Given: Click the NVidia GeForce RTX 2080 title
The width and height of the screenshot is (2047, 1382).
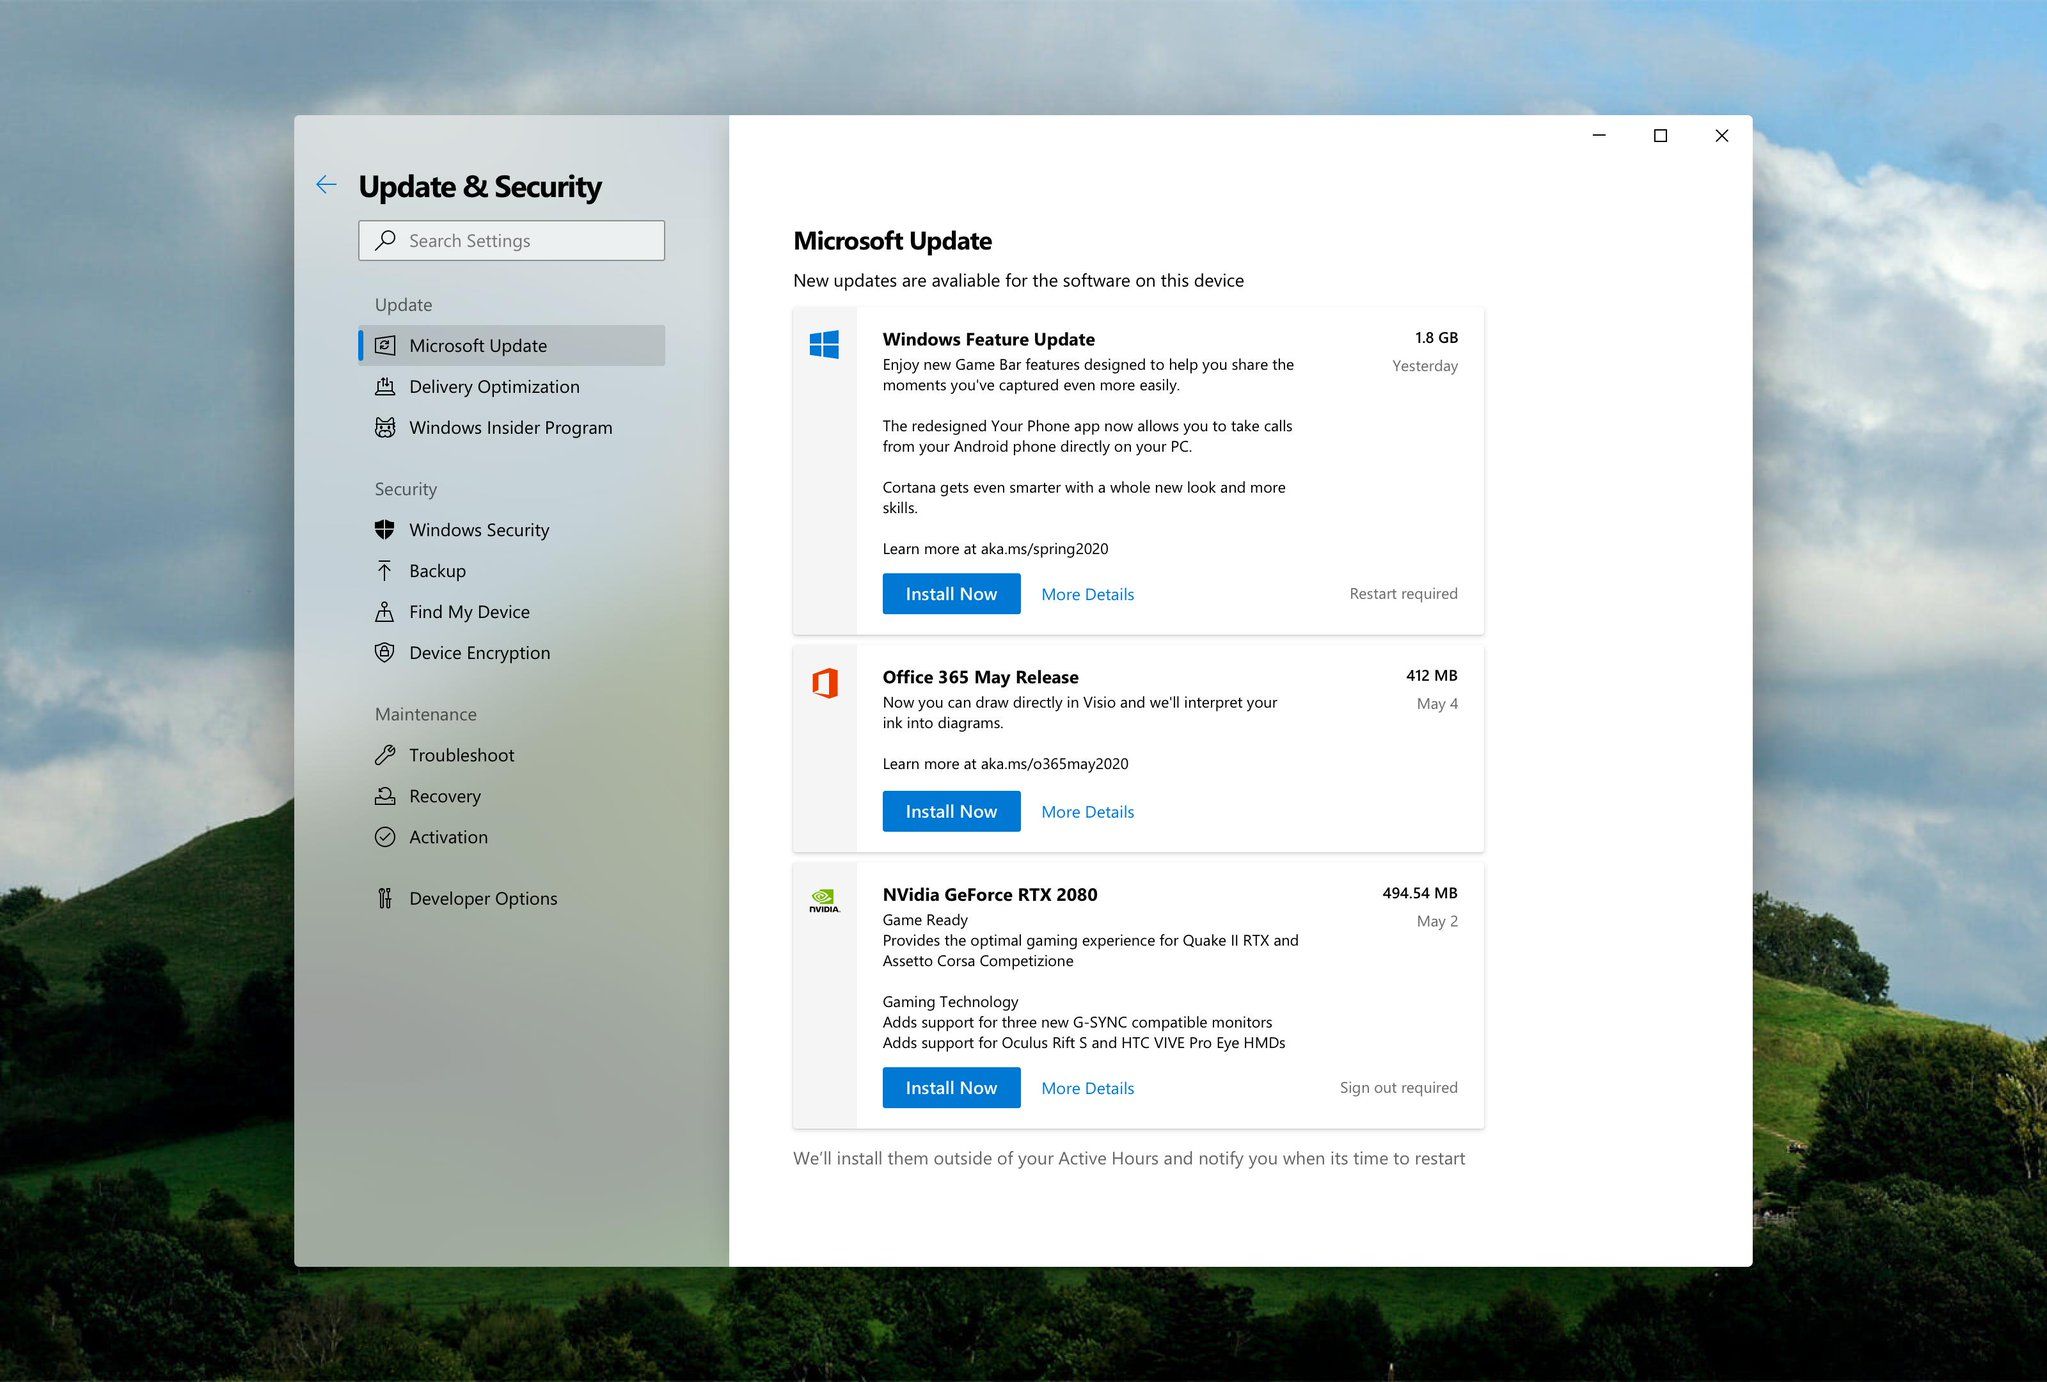Looking at the screenshot, I should point(990,894).
